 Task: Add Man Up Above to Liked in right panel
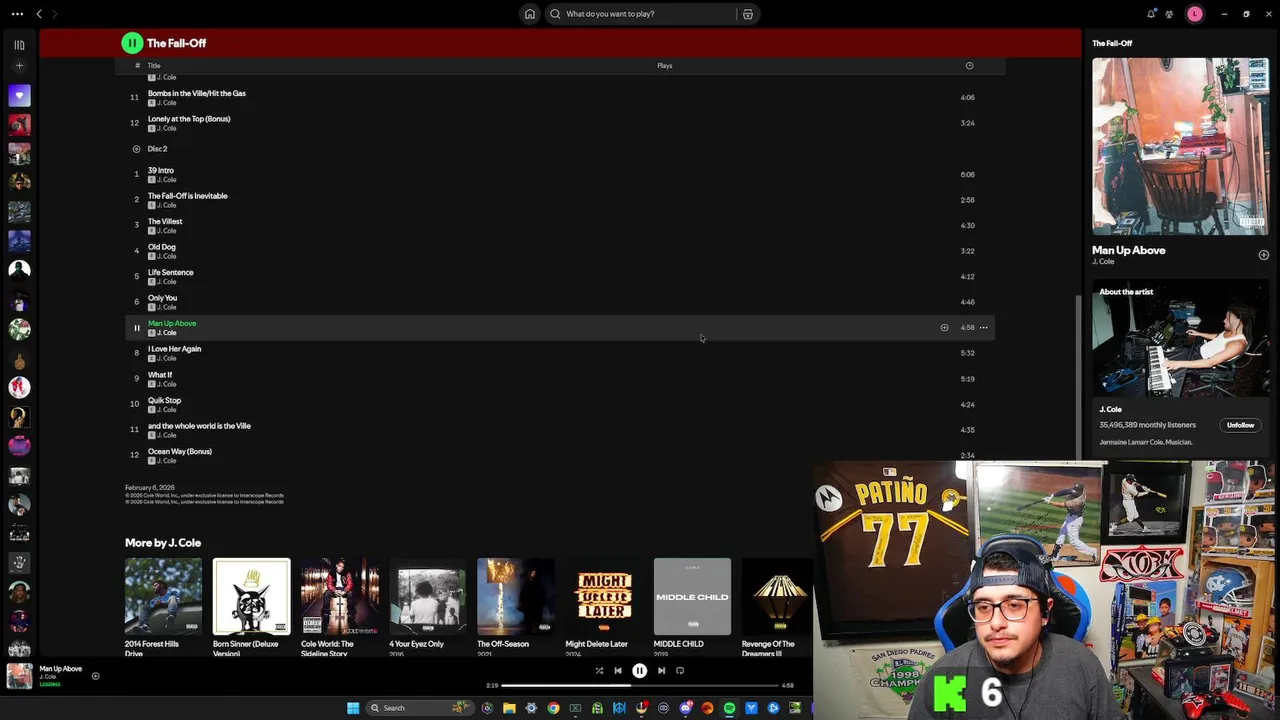coord(1263,255)
